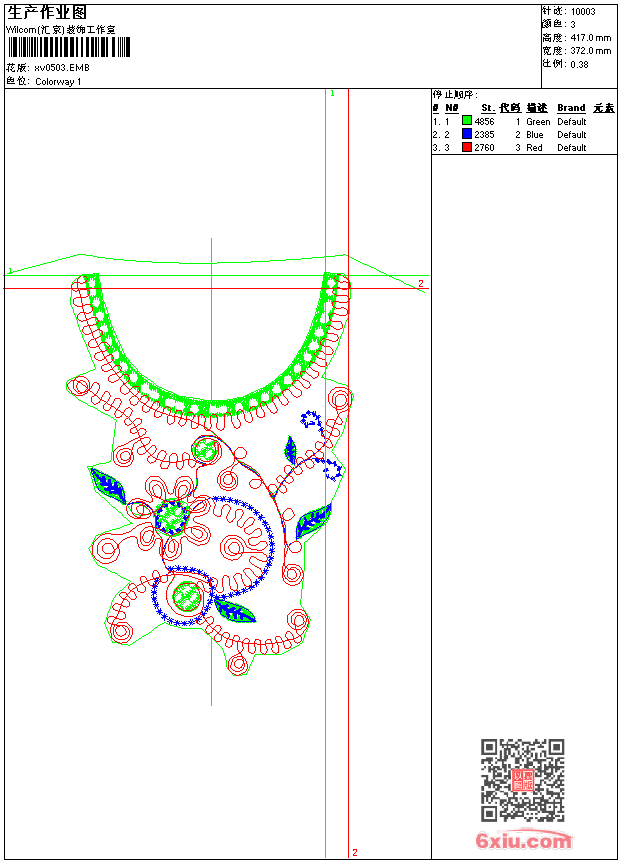The image size is (620, 860).
Task: Click the barcode under the Wilcom studio name
Action: coord(69,47)
